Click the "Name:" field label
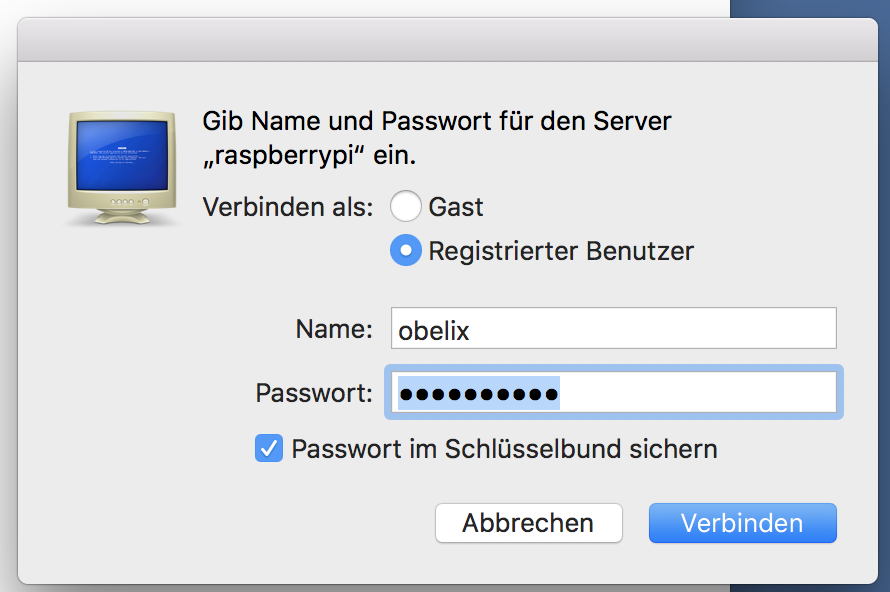Viewport: 890px width, 592px height. [334, 329]
